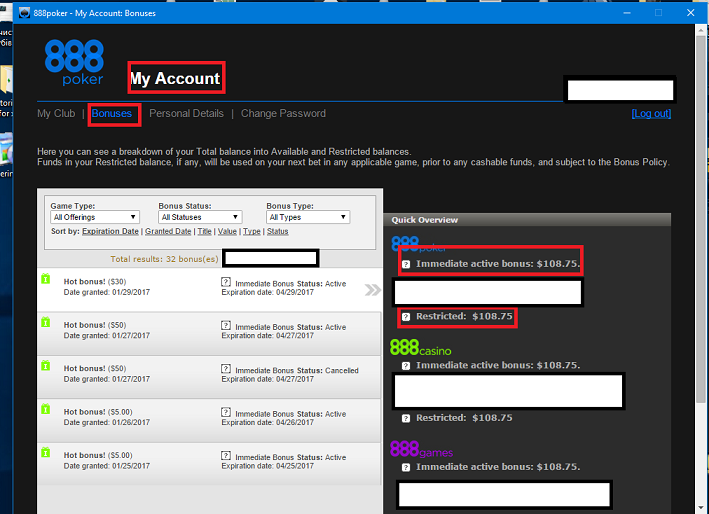Go to Change Password tab

click(x=283, y=113)
